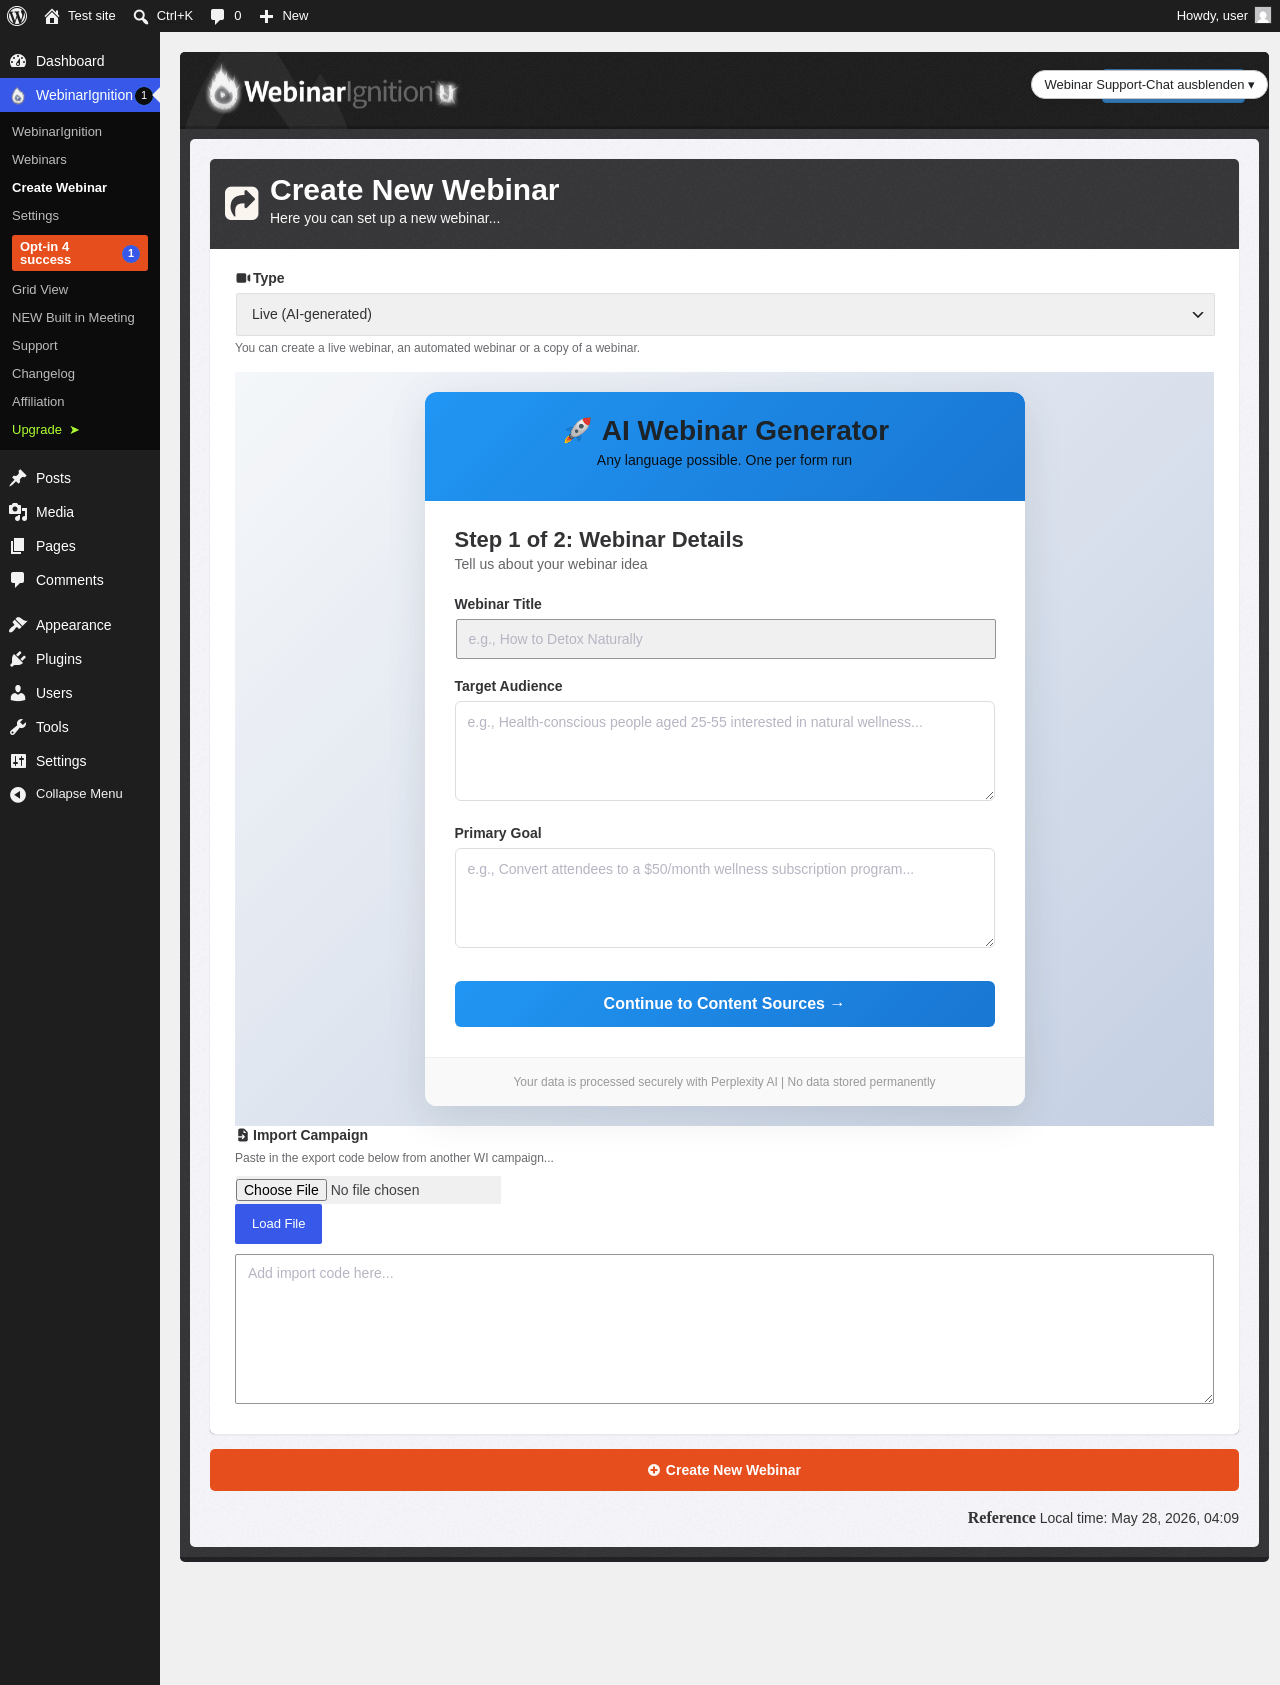Screen dimensions: 1280x1685
Task: Focus the Add import code textarea
Action: coord(724,1329)
